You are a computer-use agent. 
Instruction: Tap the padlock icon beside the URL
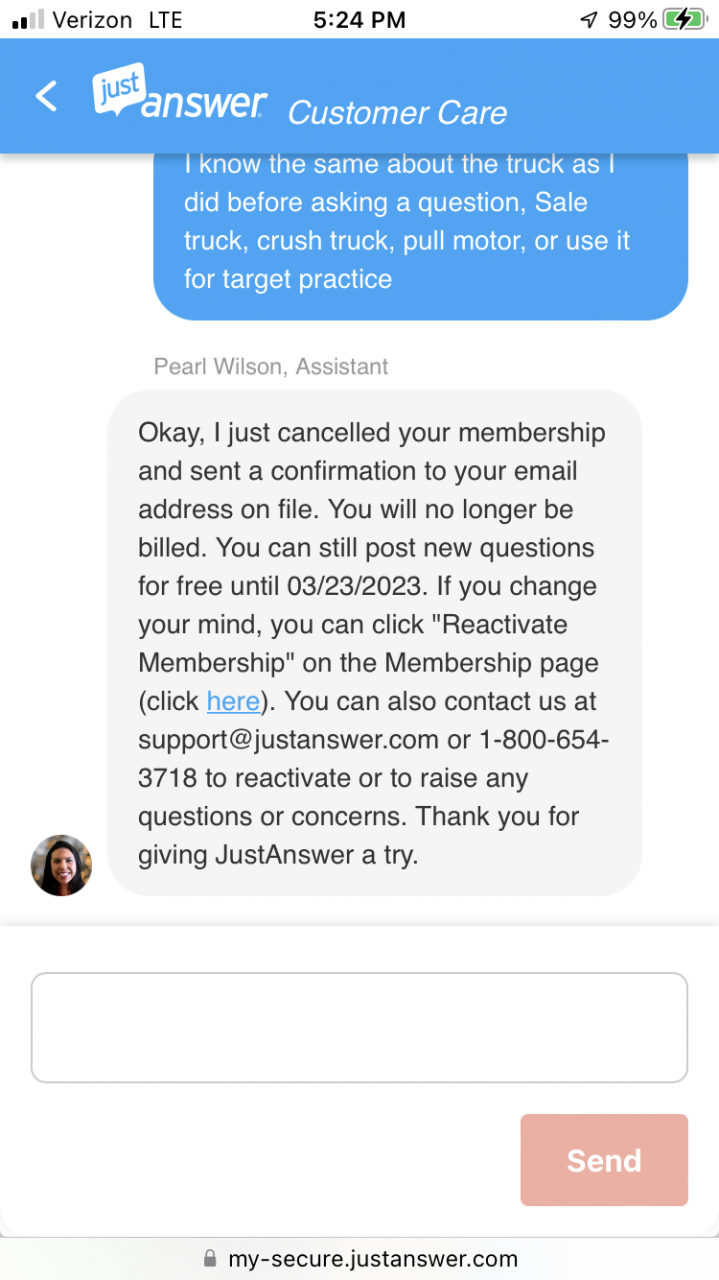coord(209,1258)
